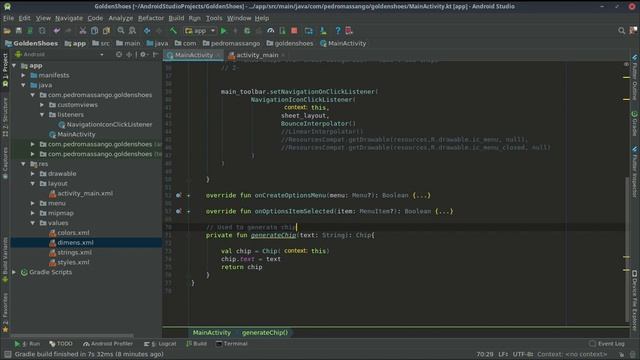Screen dimensions: 640x360
Task: Collapse the values folder
Action: pos(33,223)
